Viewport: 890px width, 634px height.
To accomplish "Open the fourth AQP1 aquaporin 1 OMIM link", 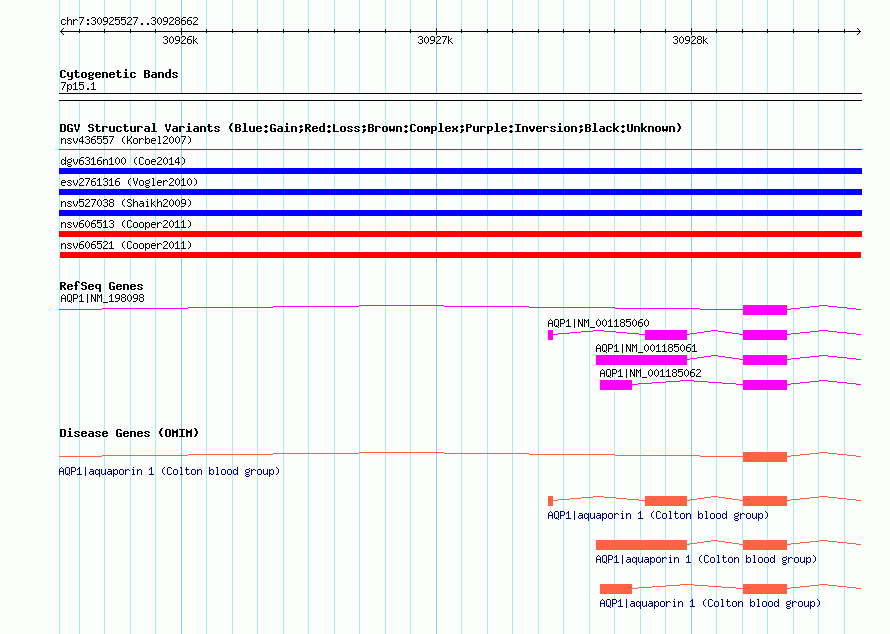I will pos(710,603).
